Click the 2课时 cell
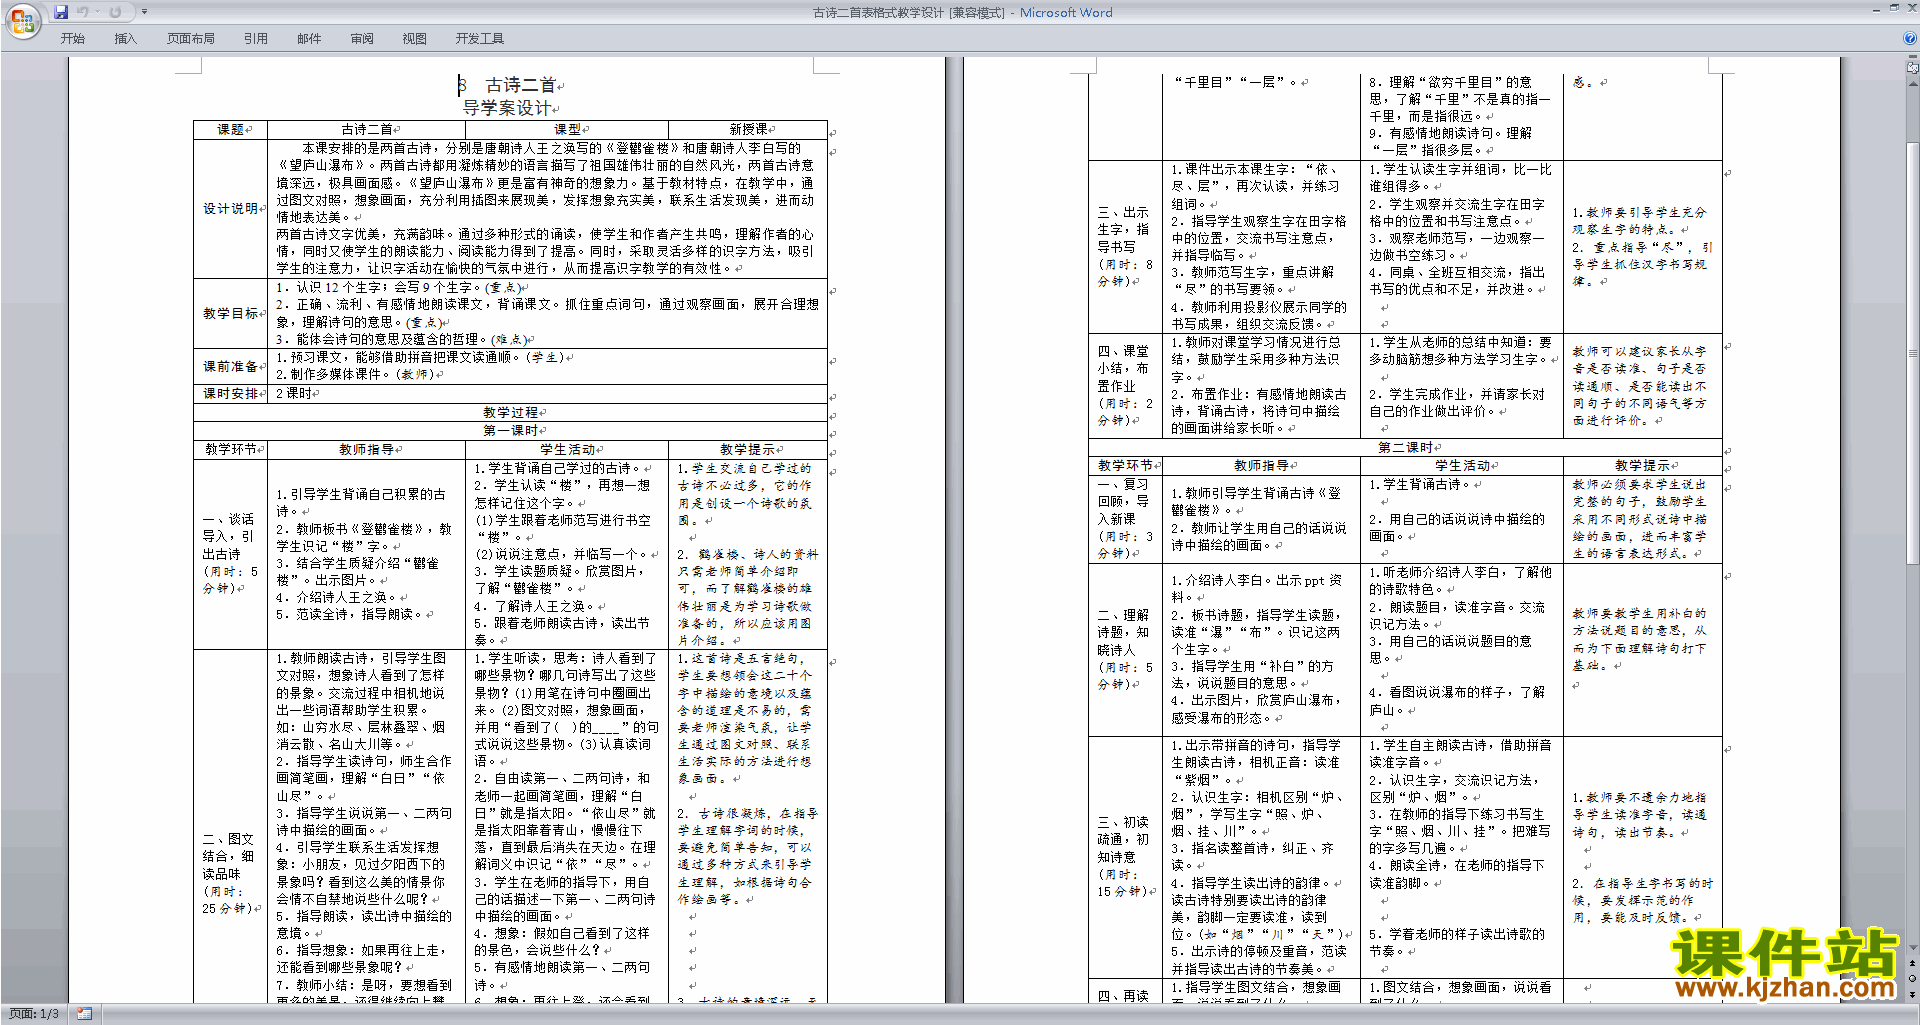 pos(548,394)
